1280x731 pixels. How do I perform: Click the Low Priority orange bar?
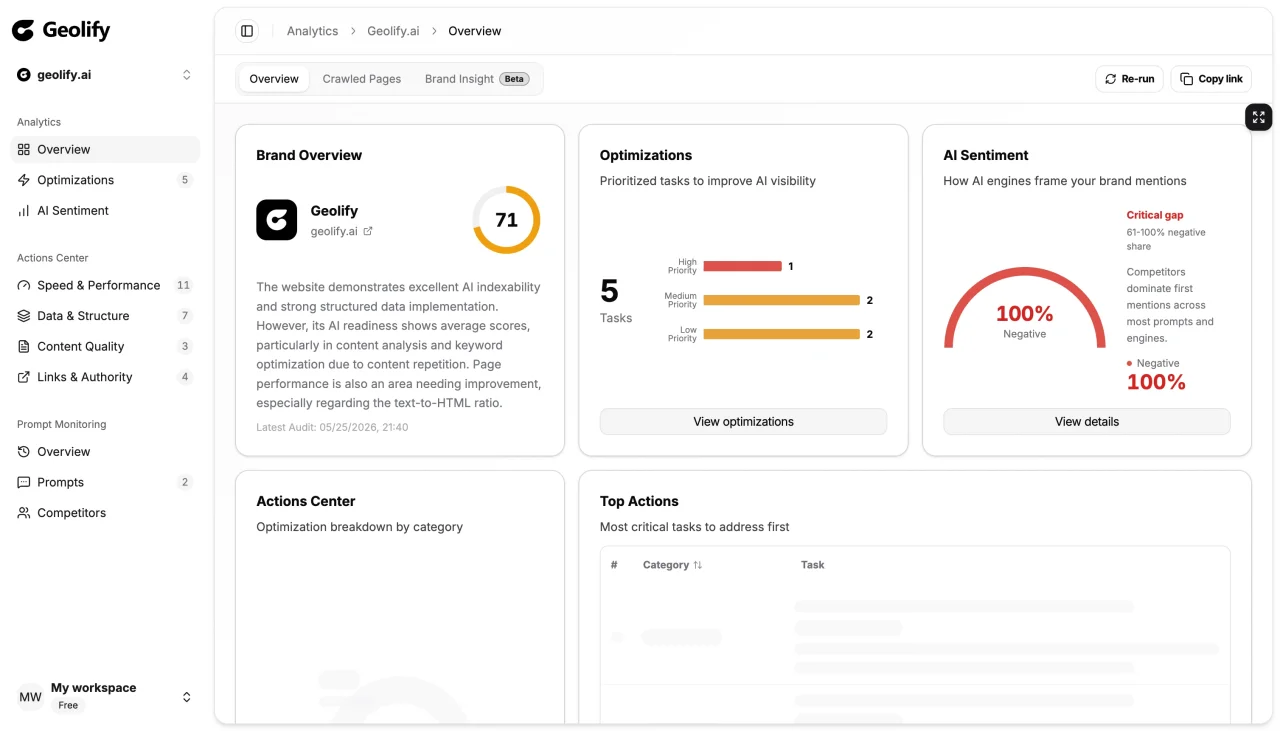(x=782, y=334)
